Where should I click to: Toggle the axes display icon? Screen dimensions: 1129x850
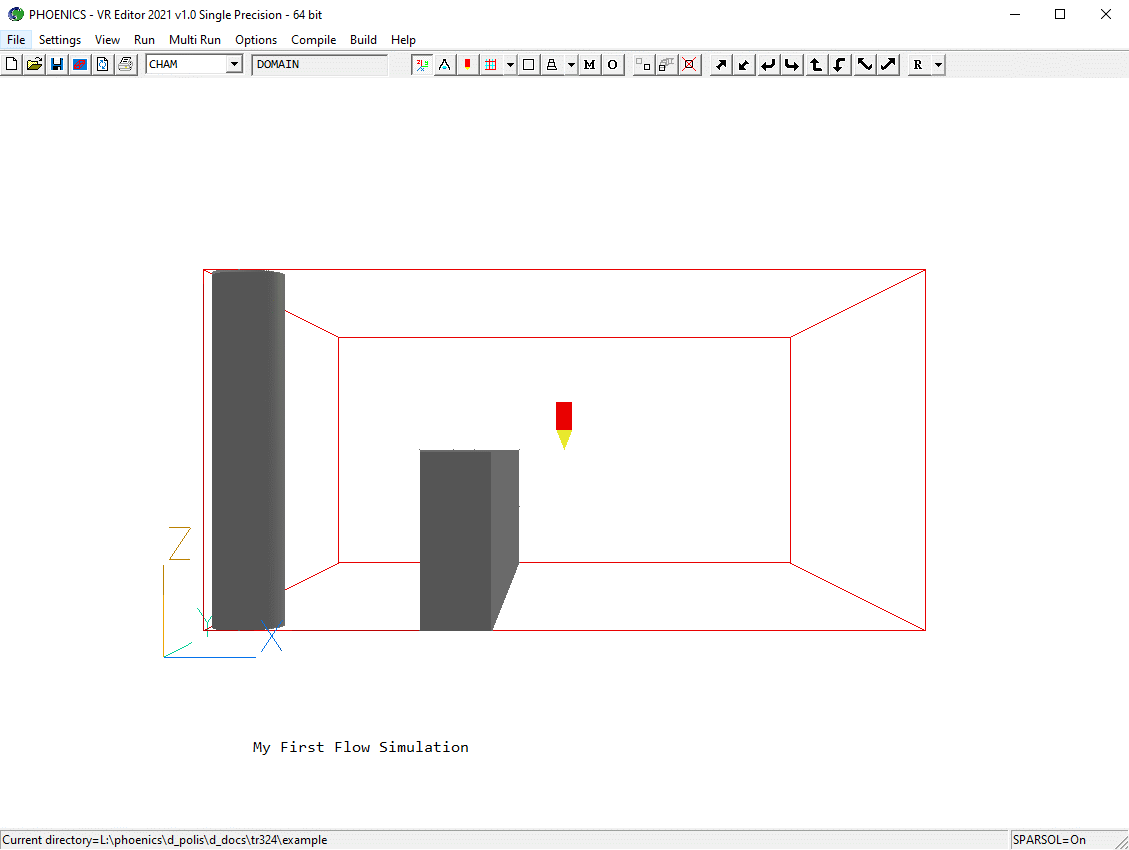[x=422, y=65]
